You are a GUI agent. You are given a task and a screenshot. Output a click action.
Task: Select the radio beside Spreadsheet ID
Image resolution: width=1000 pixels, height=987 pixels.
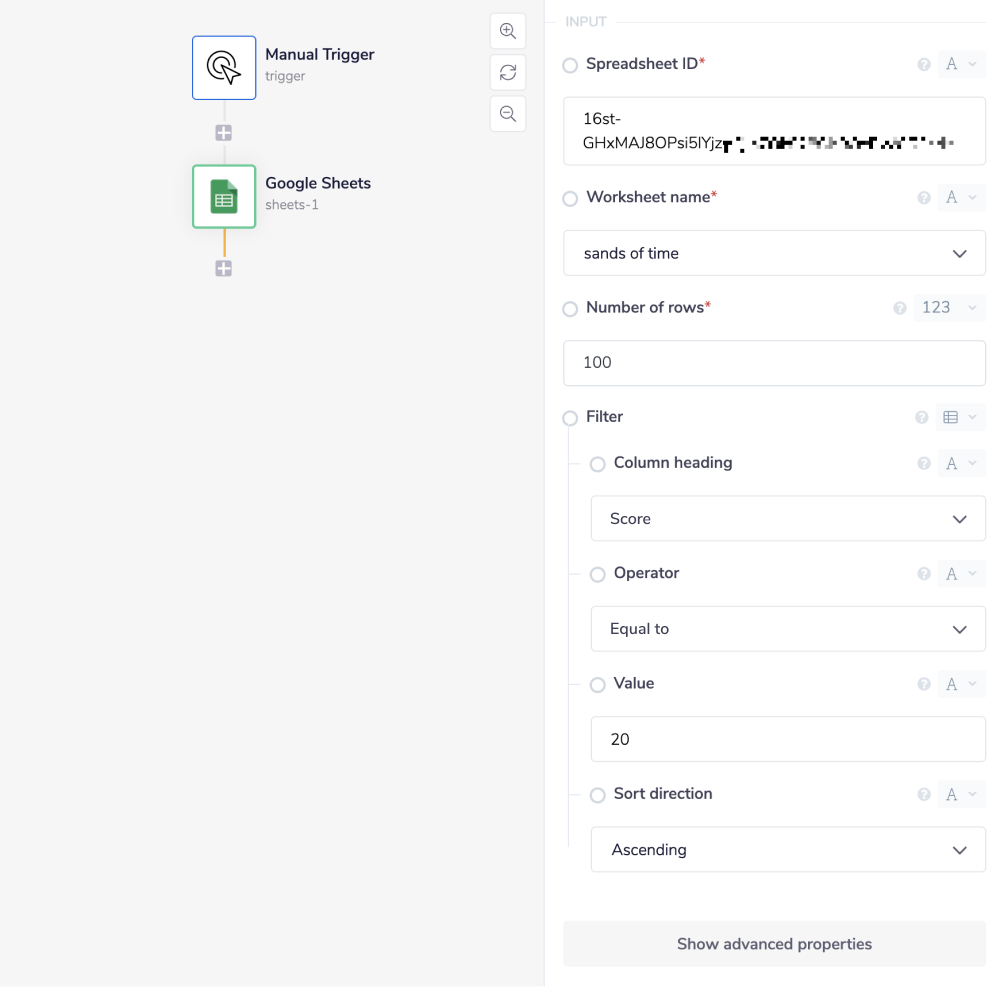click(570, 65)
